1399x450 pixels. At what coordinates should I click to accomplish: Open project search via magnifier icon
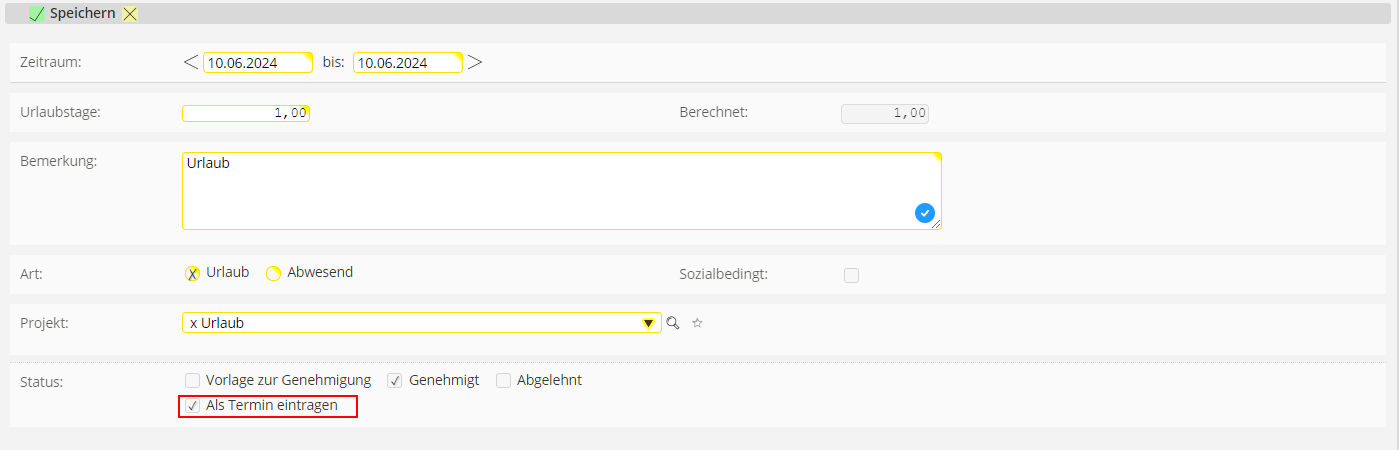[673, 323]
